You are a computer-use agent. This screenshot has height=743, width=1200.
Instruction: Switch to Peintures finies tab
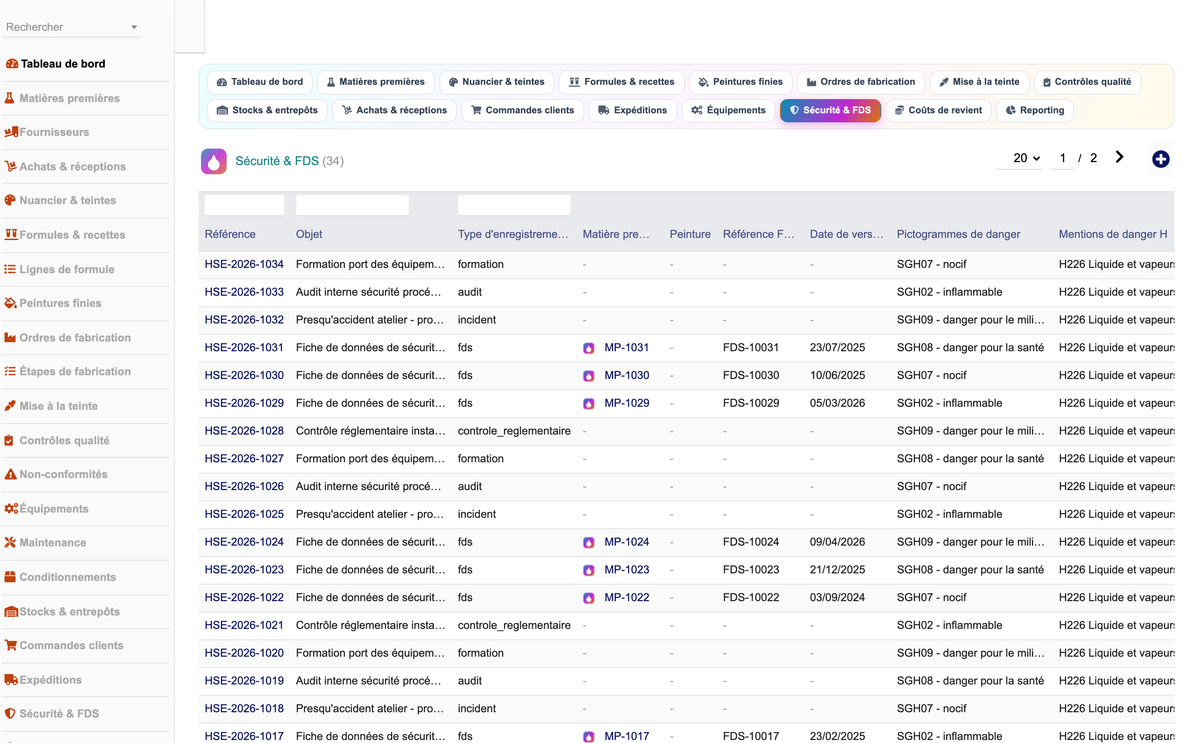click(741, 82)
